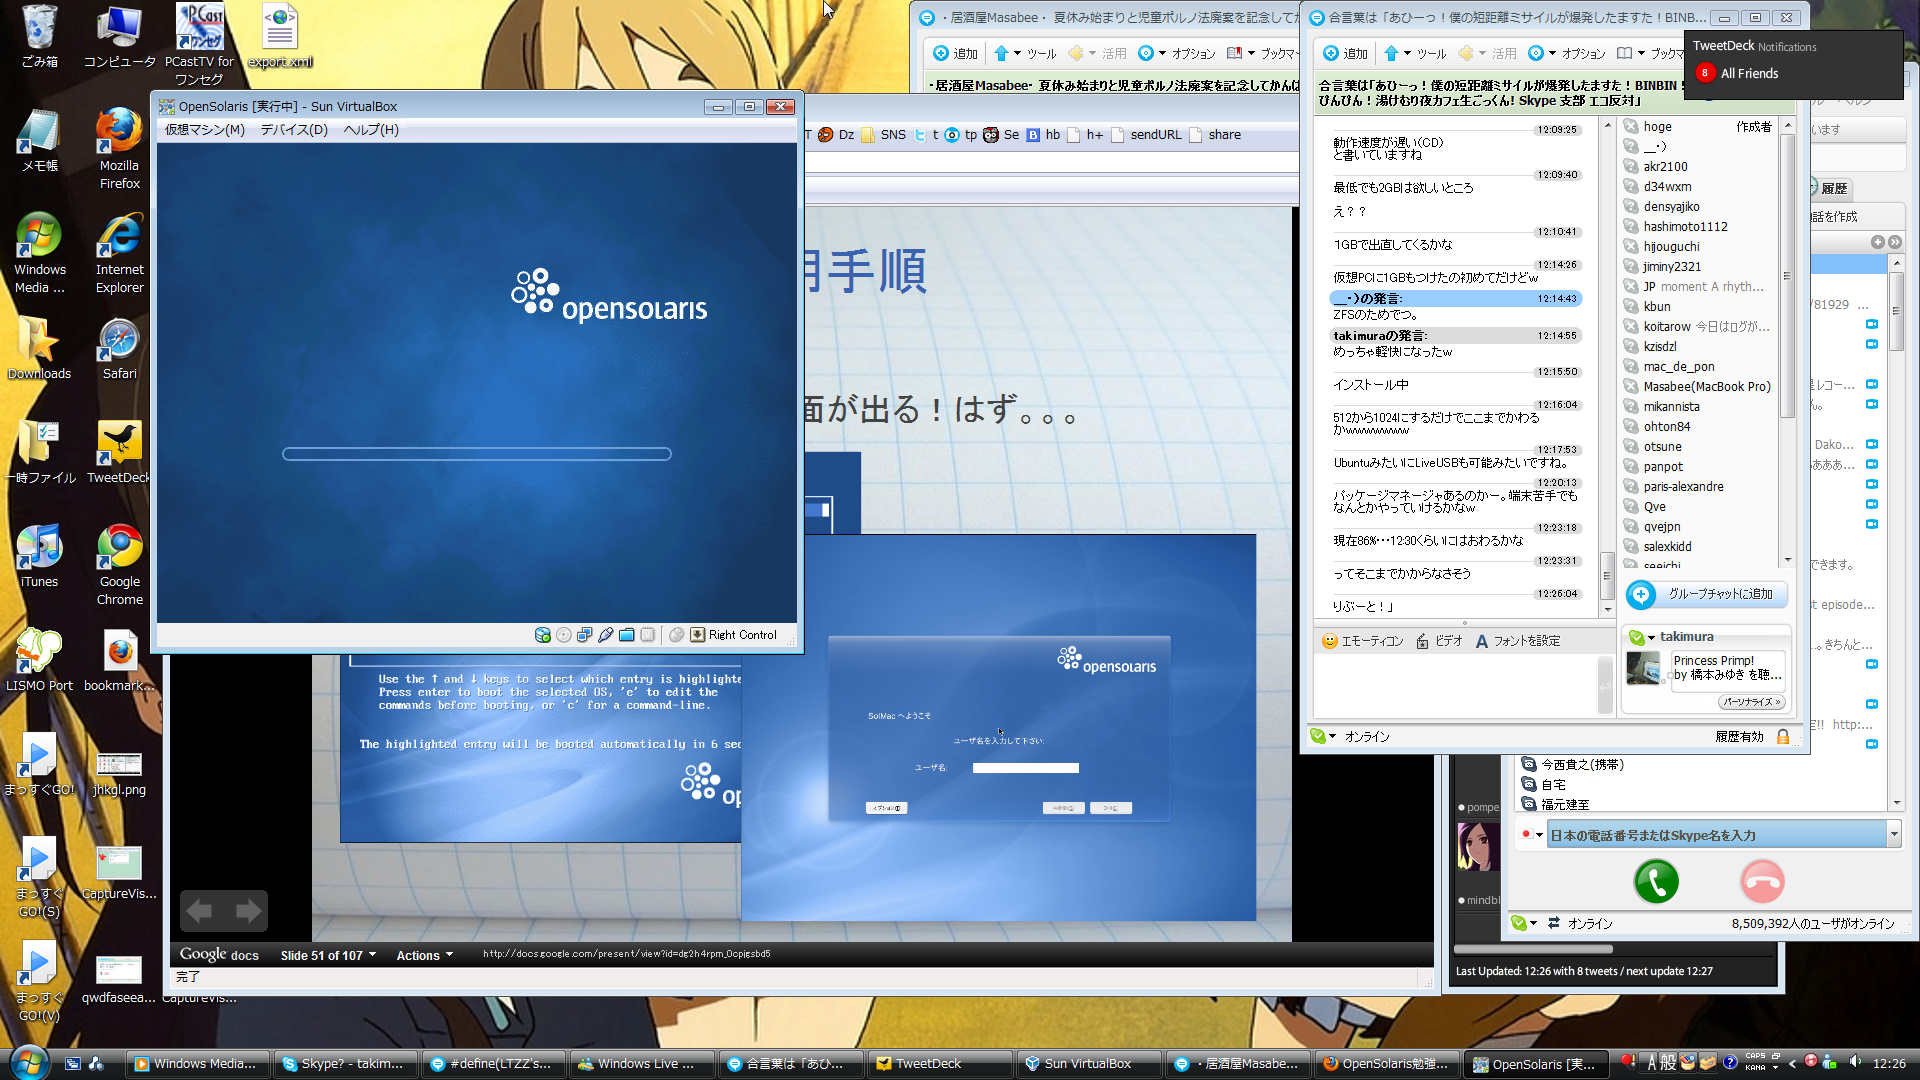The width and height of the screenshot is (1920, 1080).
Task: Open the Downloads folder desktop icon
Action: coord(39,349)
